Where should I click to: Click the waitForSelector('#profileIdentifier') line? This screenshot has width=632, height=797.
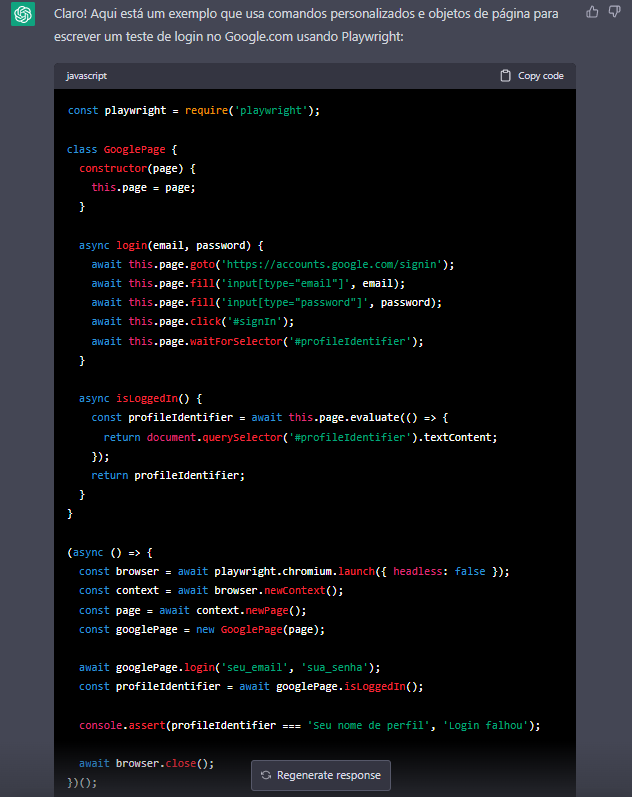(257, 341)
